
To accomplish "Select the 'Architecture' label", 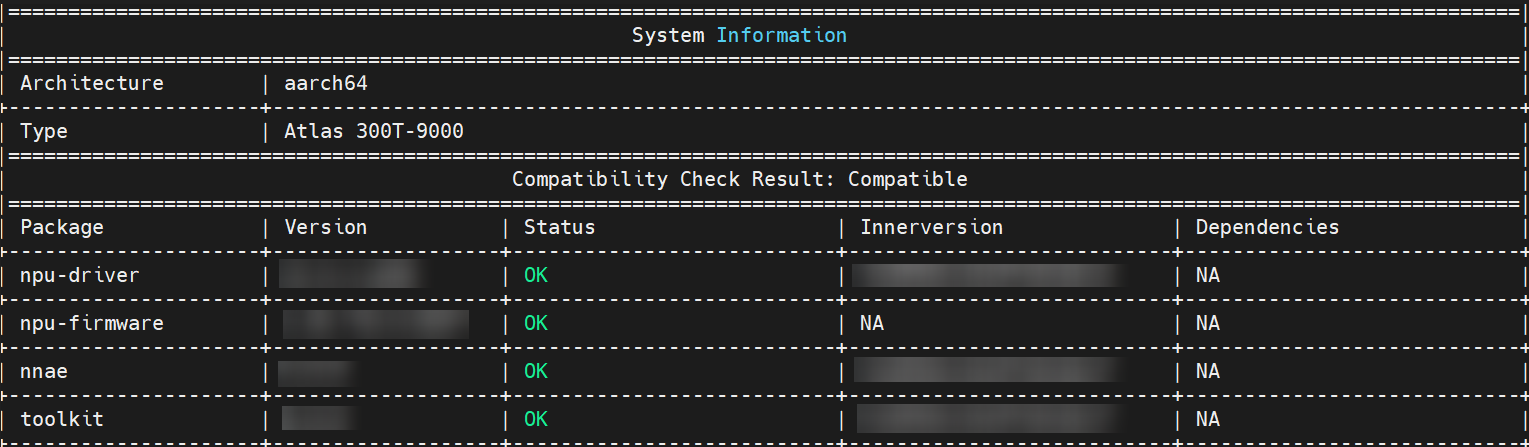I will 92,83.
